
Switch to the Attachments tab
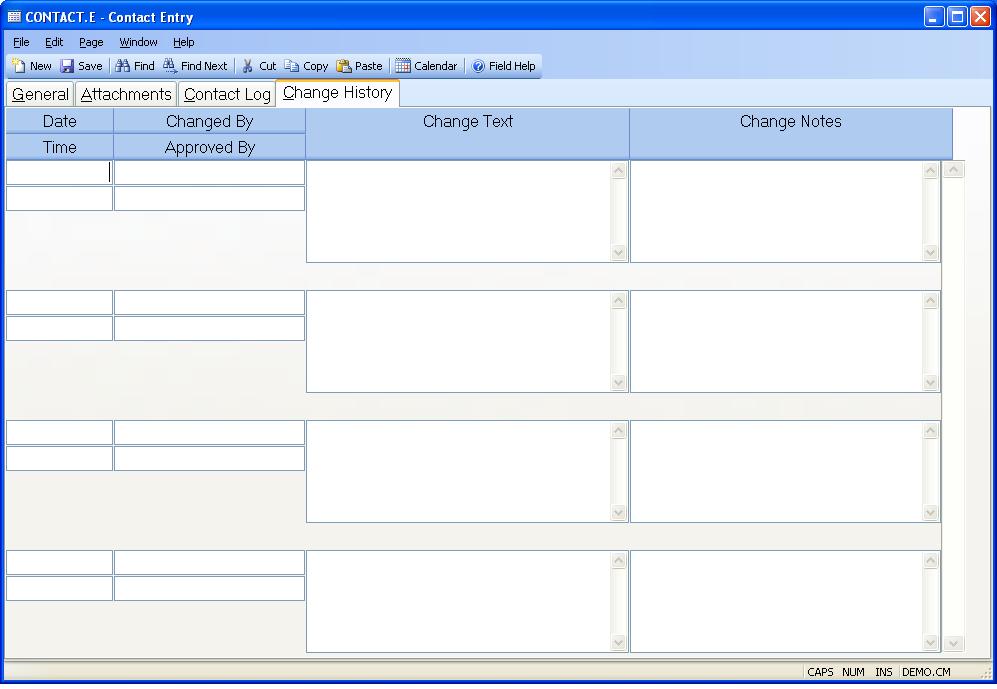click(126, 95)
